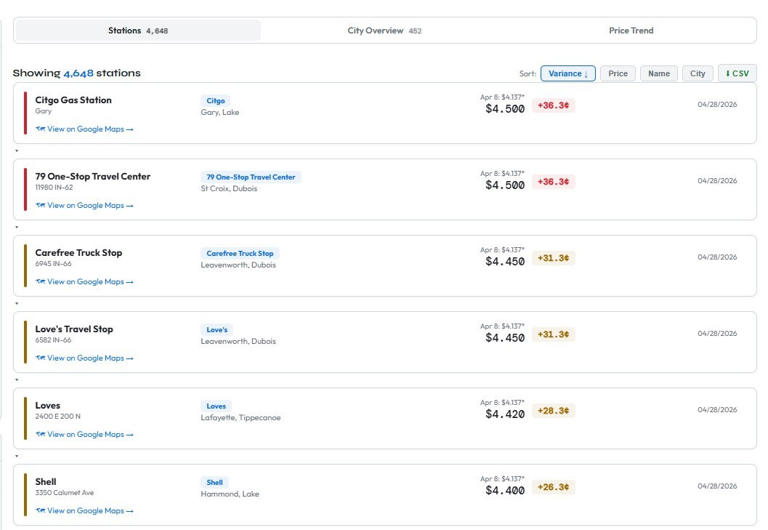Open the View on Google Maps link for Shell
Screen dimensions: 768x530
[90, 511]
